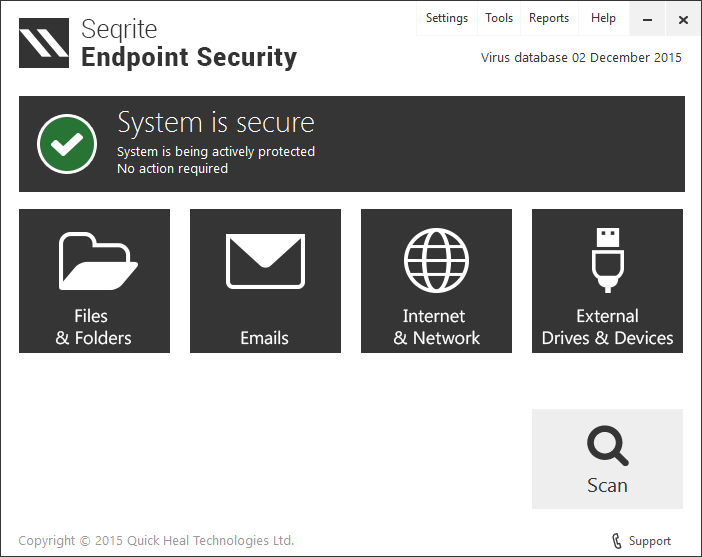
Task: Close the Seqrite Endpoint Security window
Action: 683,19
